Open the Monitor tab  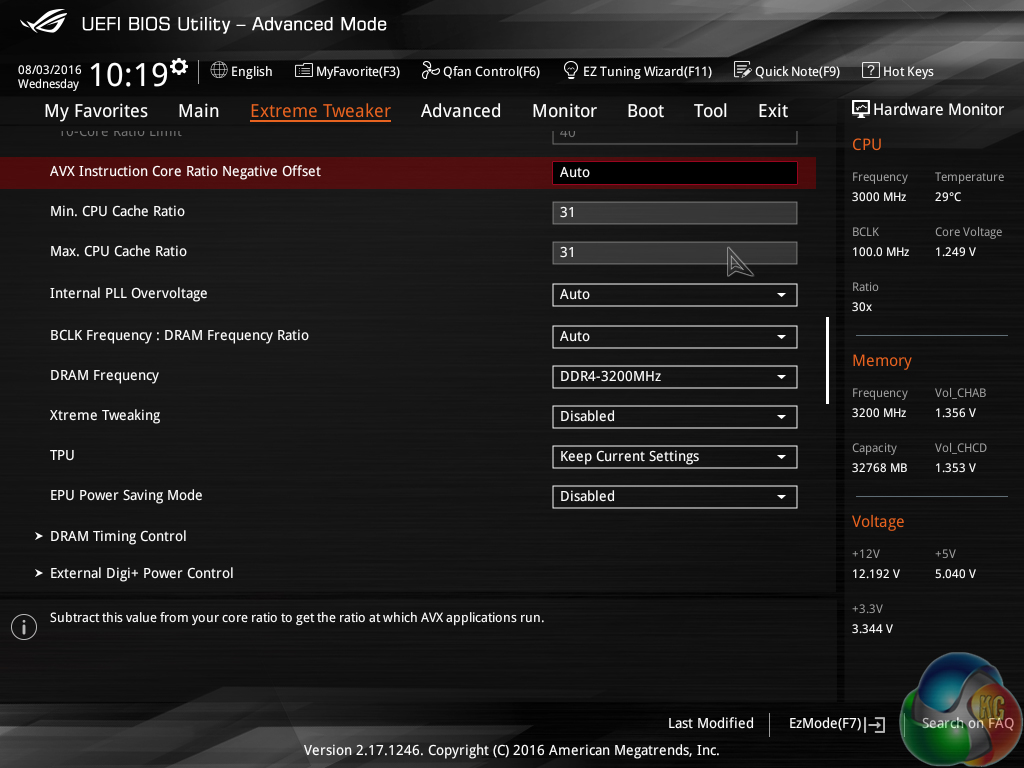(x=564, y=111)
